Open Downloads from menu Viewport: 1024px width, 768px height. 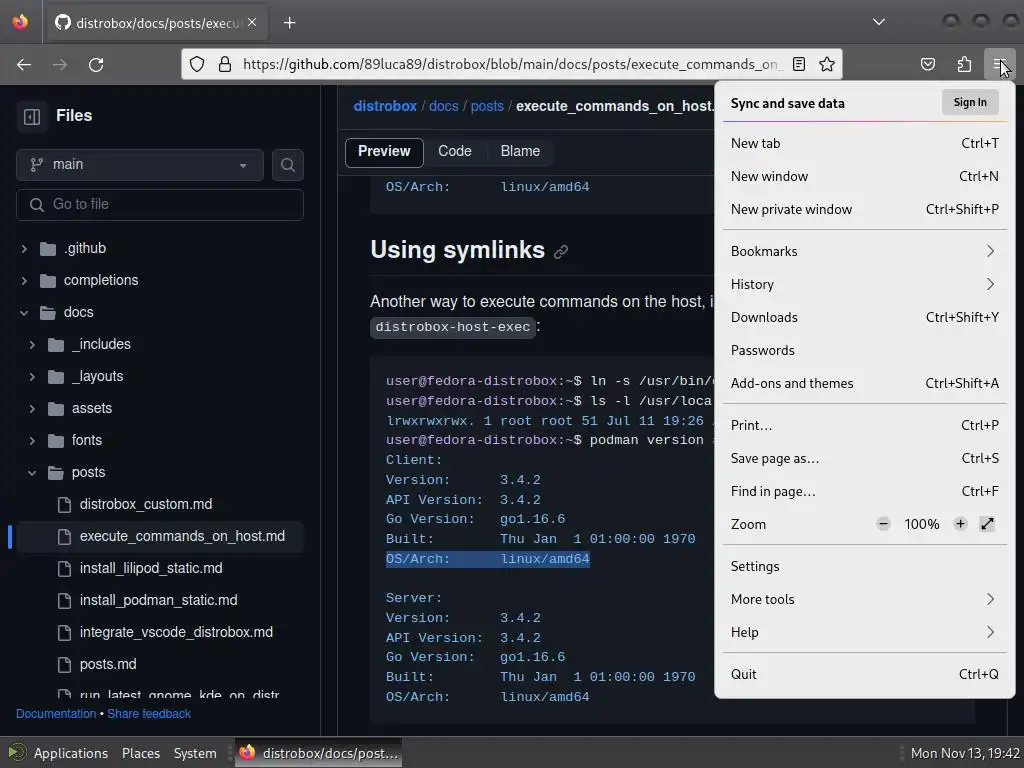pos(865,317)
